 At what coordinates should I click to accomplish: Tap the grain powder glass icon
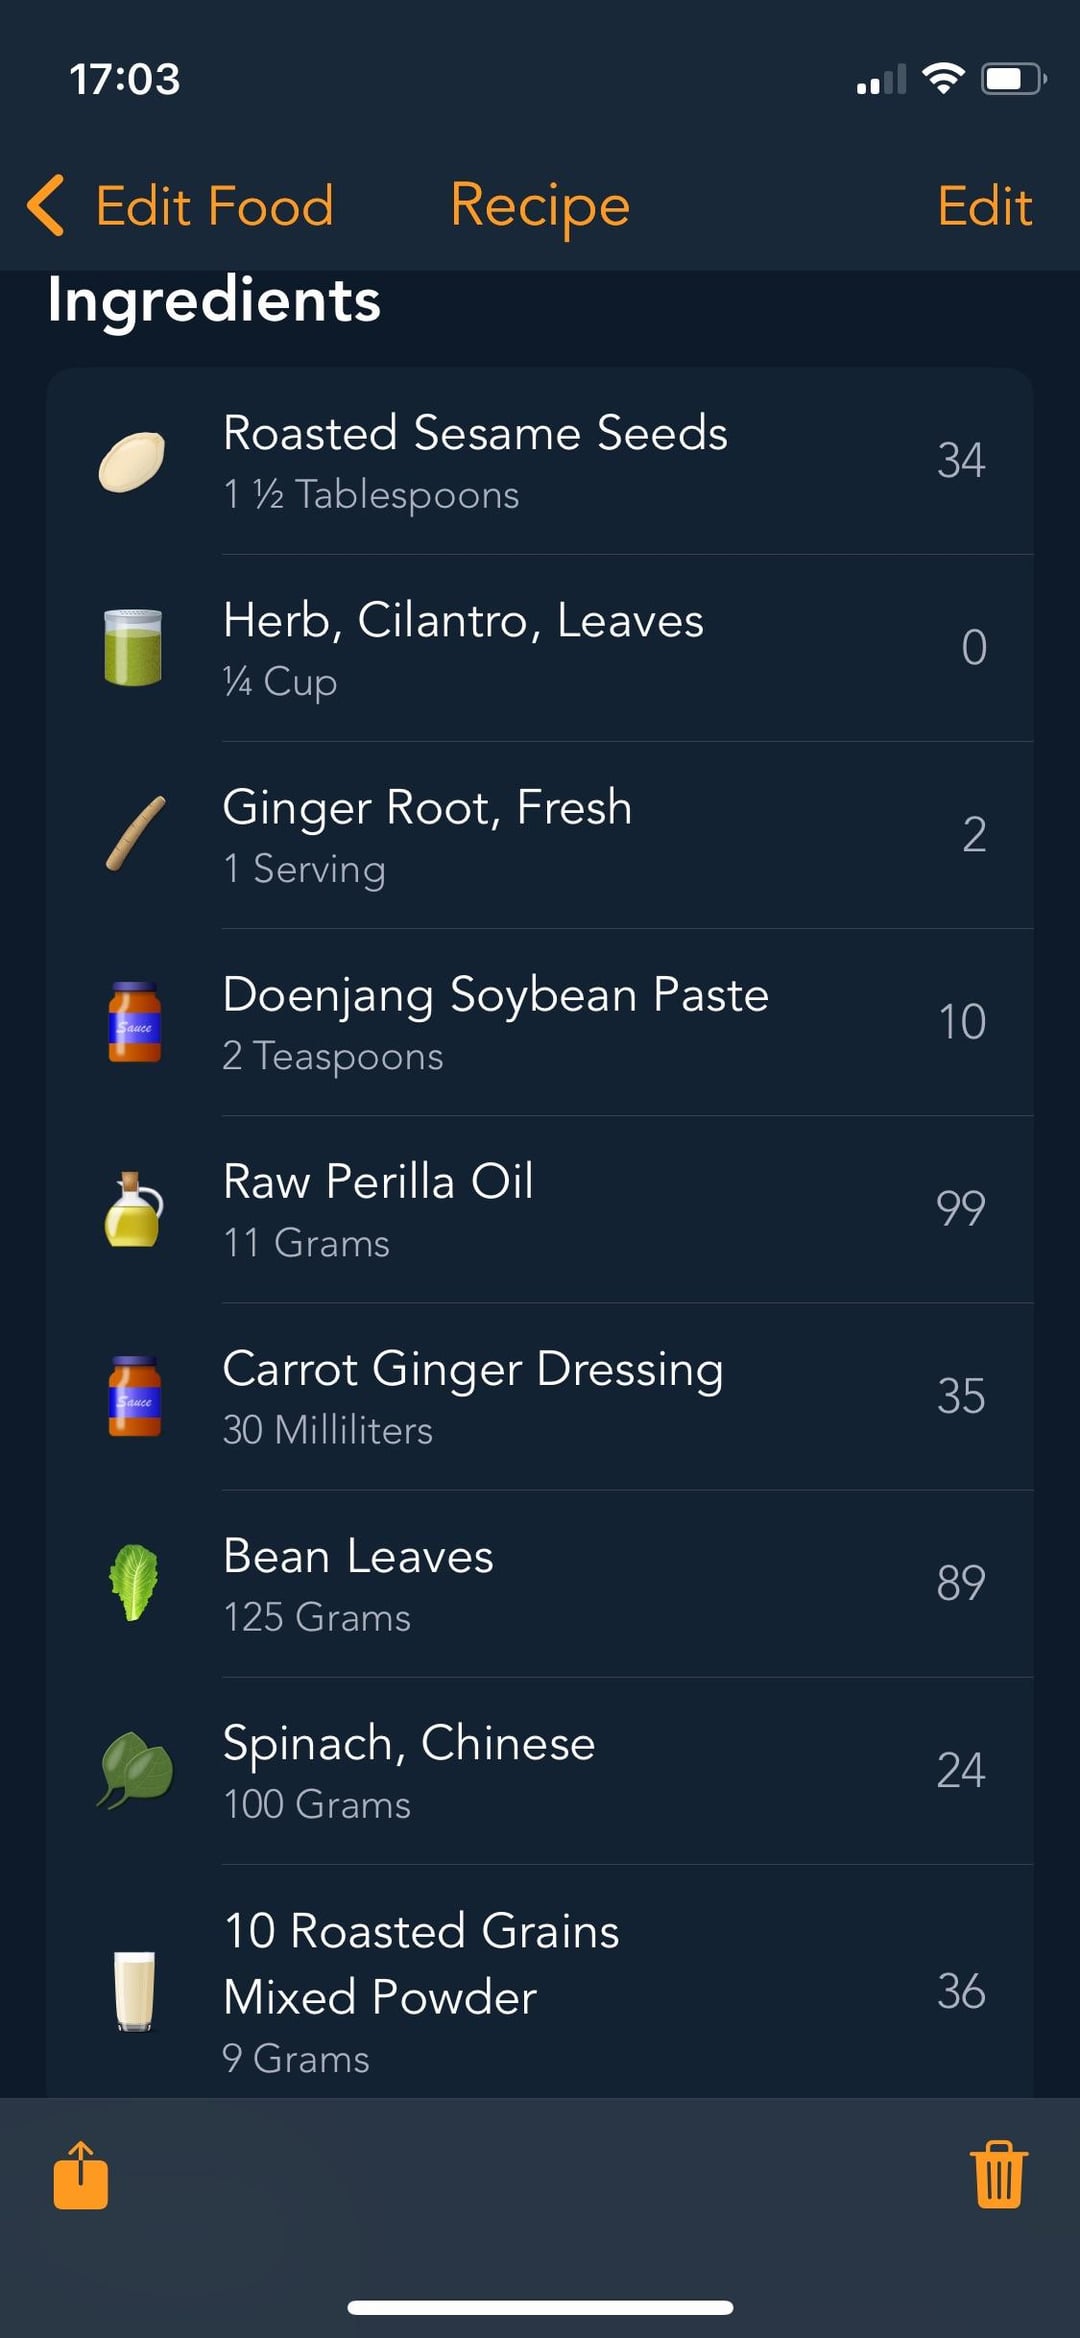pos(134,1990)
